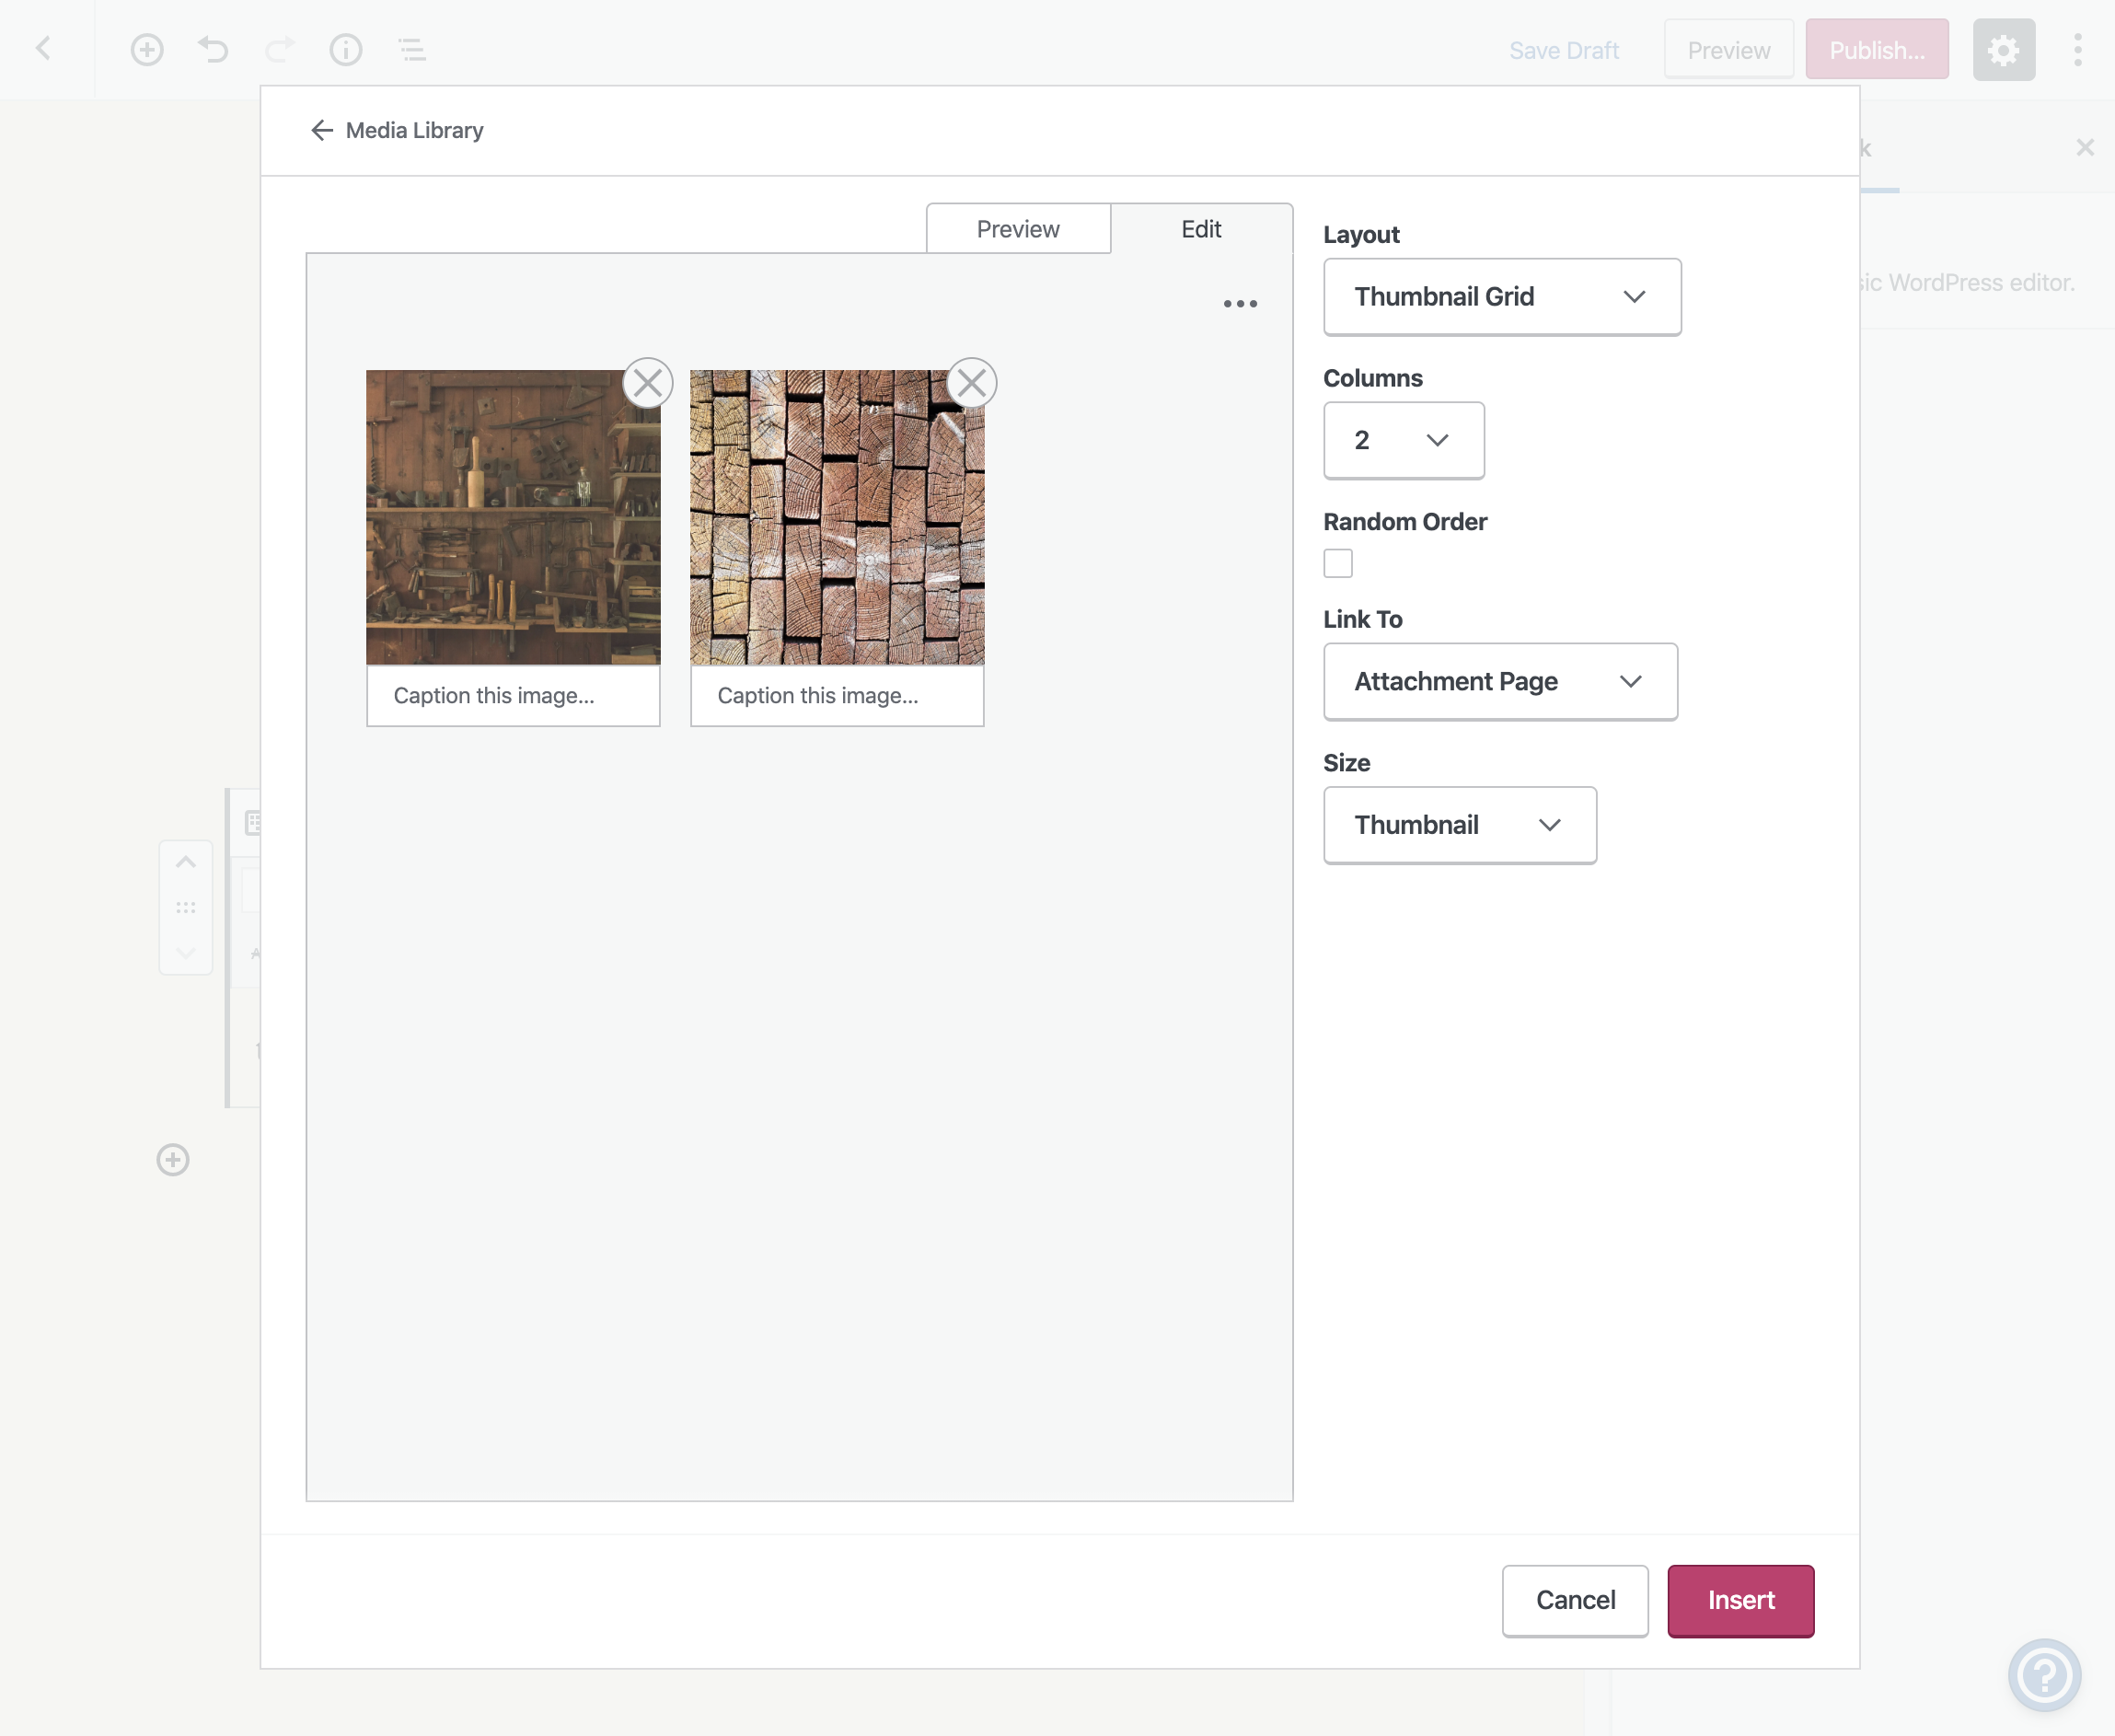Remove the workshop tools image from gallery
Viewport: 2115px width, 1736px height.
(648, 383)
